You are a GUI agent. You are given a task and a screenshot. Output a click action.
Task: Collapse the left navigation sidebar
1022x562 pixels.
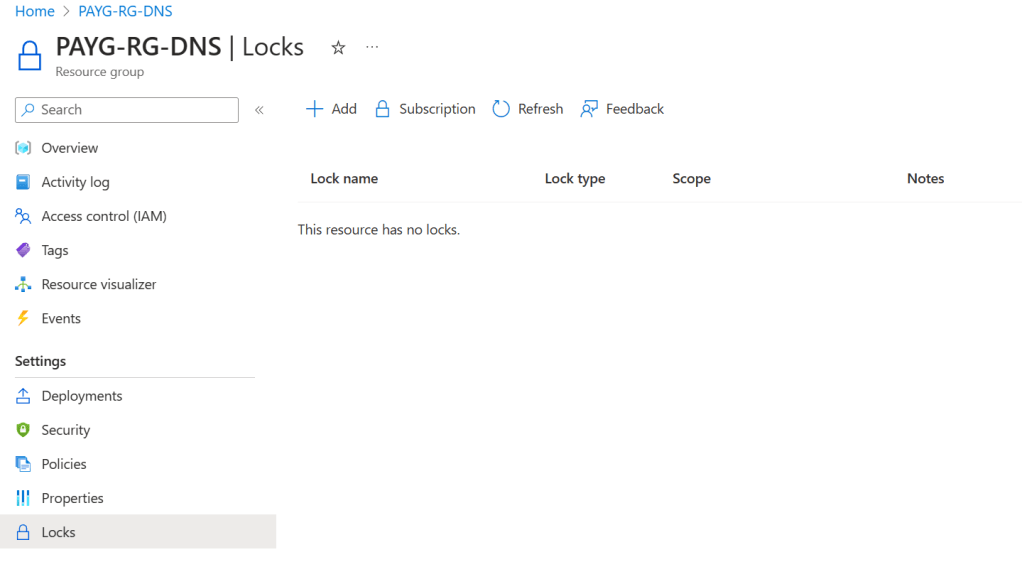pyautogui.click(x=259, y=110)
